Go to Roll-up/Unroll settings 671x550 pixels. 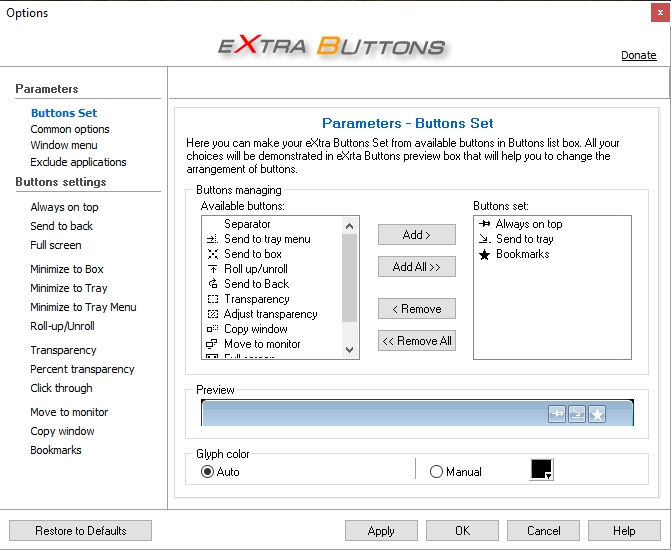[62, 326]
